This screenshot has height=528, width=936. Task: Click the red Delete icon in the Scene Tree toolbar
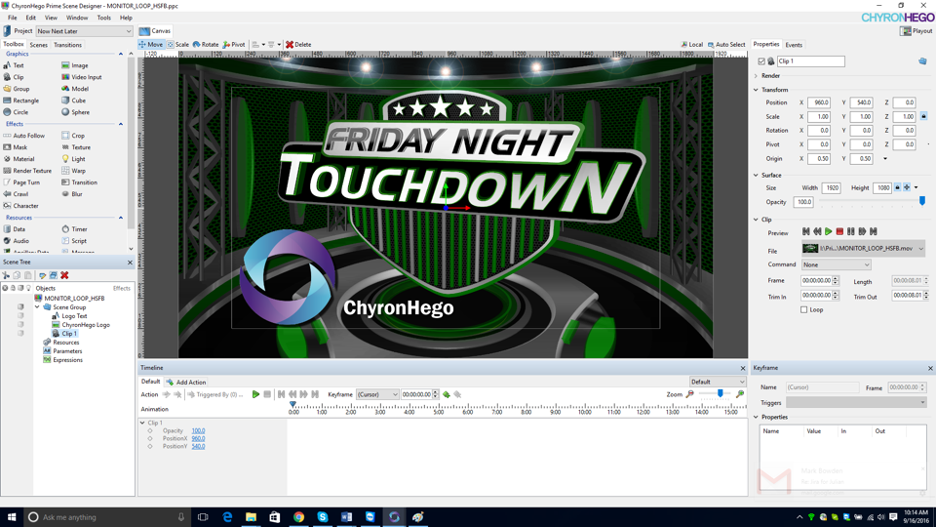pyautogui.click(x=64, y=275)
